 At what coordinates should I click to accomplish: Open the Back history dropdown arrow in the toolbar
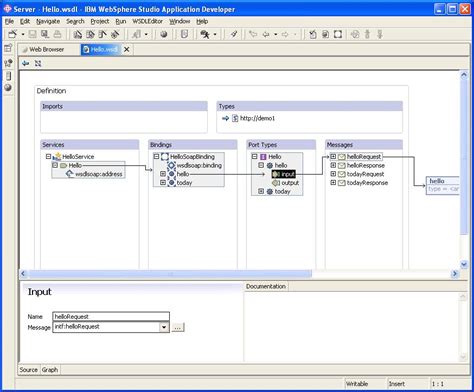[x=276, y=34]
